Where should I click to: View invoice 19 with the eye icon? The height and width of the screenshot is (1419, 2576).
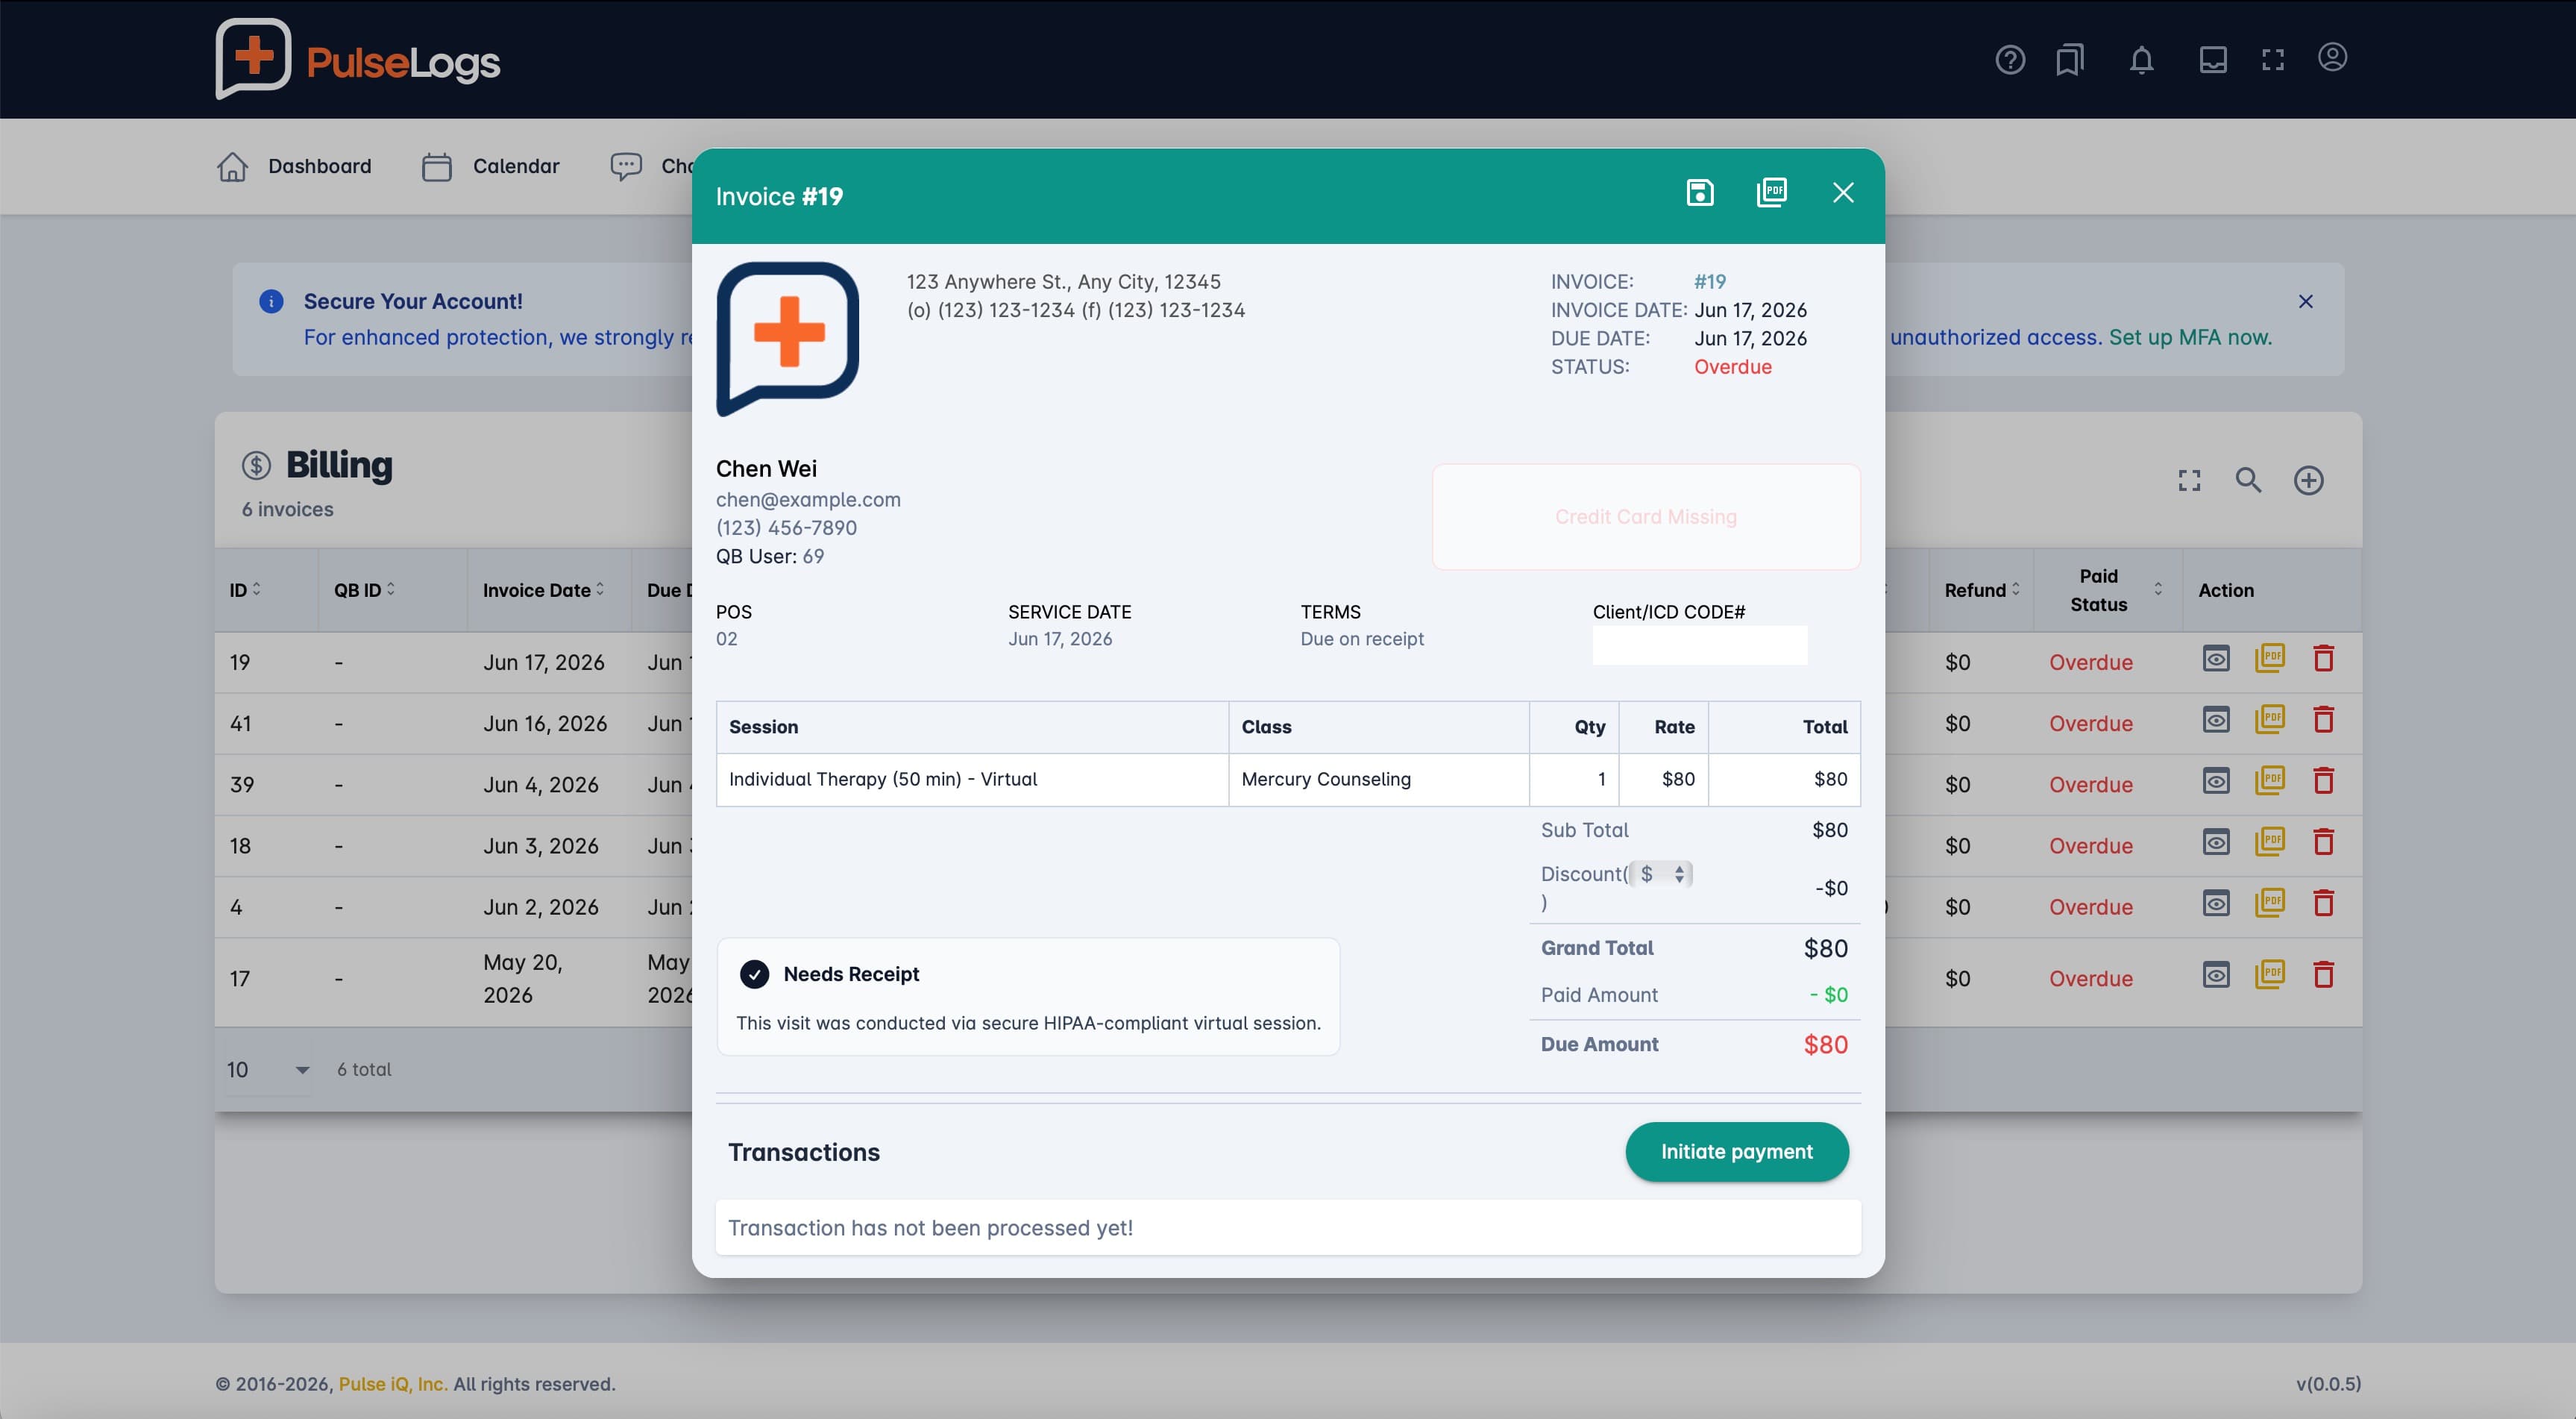2216,659
